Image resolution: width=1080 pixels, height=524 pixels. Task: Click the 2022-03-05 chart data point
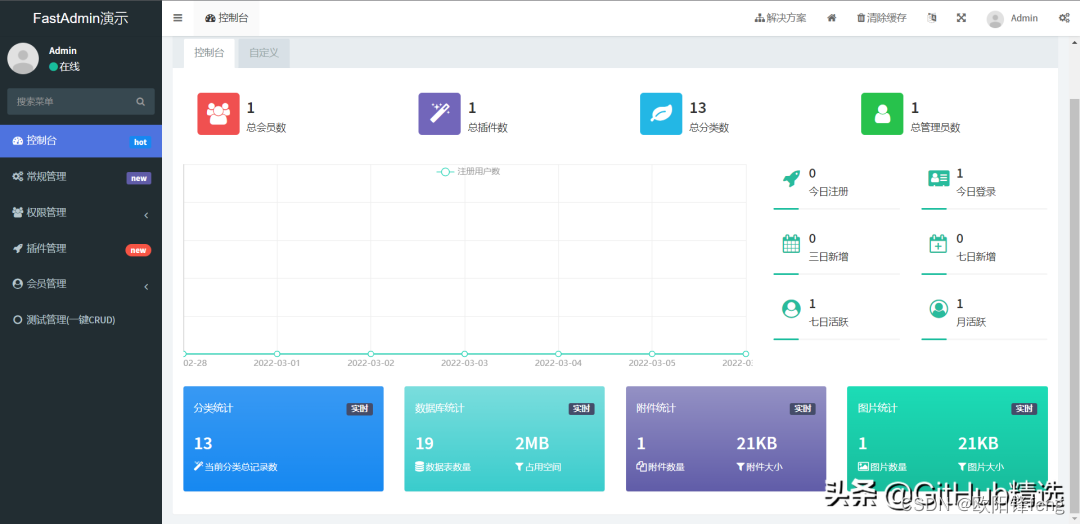click(x=652, y=354)
